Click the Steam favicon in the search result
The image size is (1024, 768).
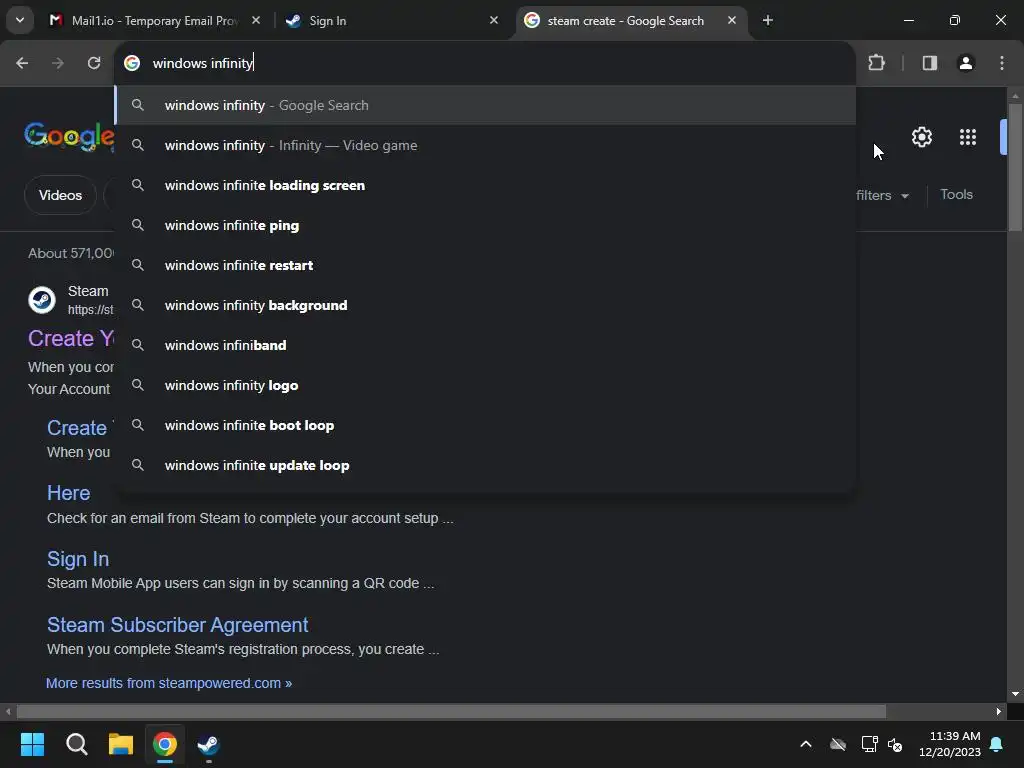click(x=42, y=300)
